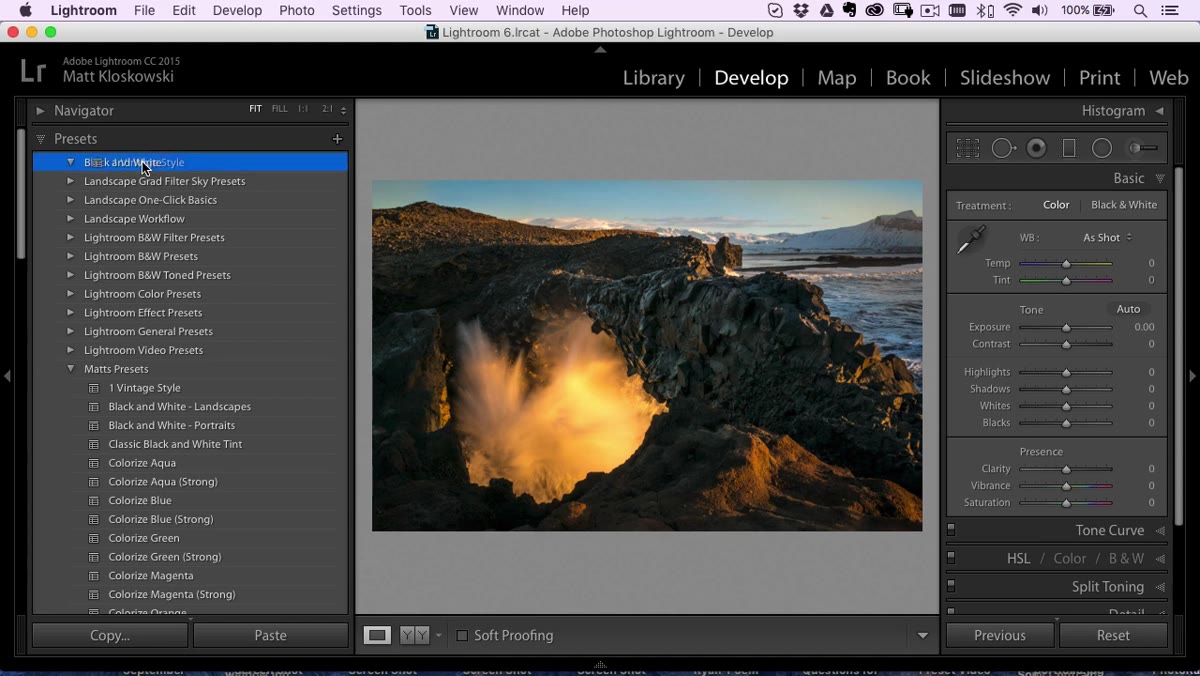Expand the Navigator panel
Image resolution: width=1200 pixels, height=676 pixels.
coord(40,111)
